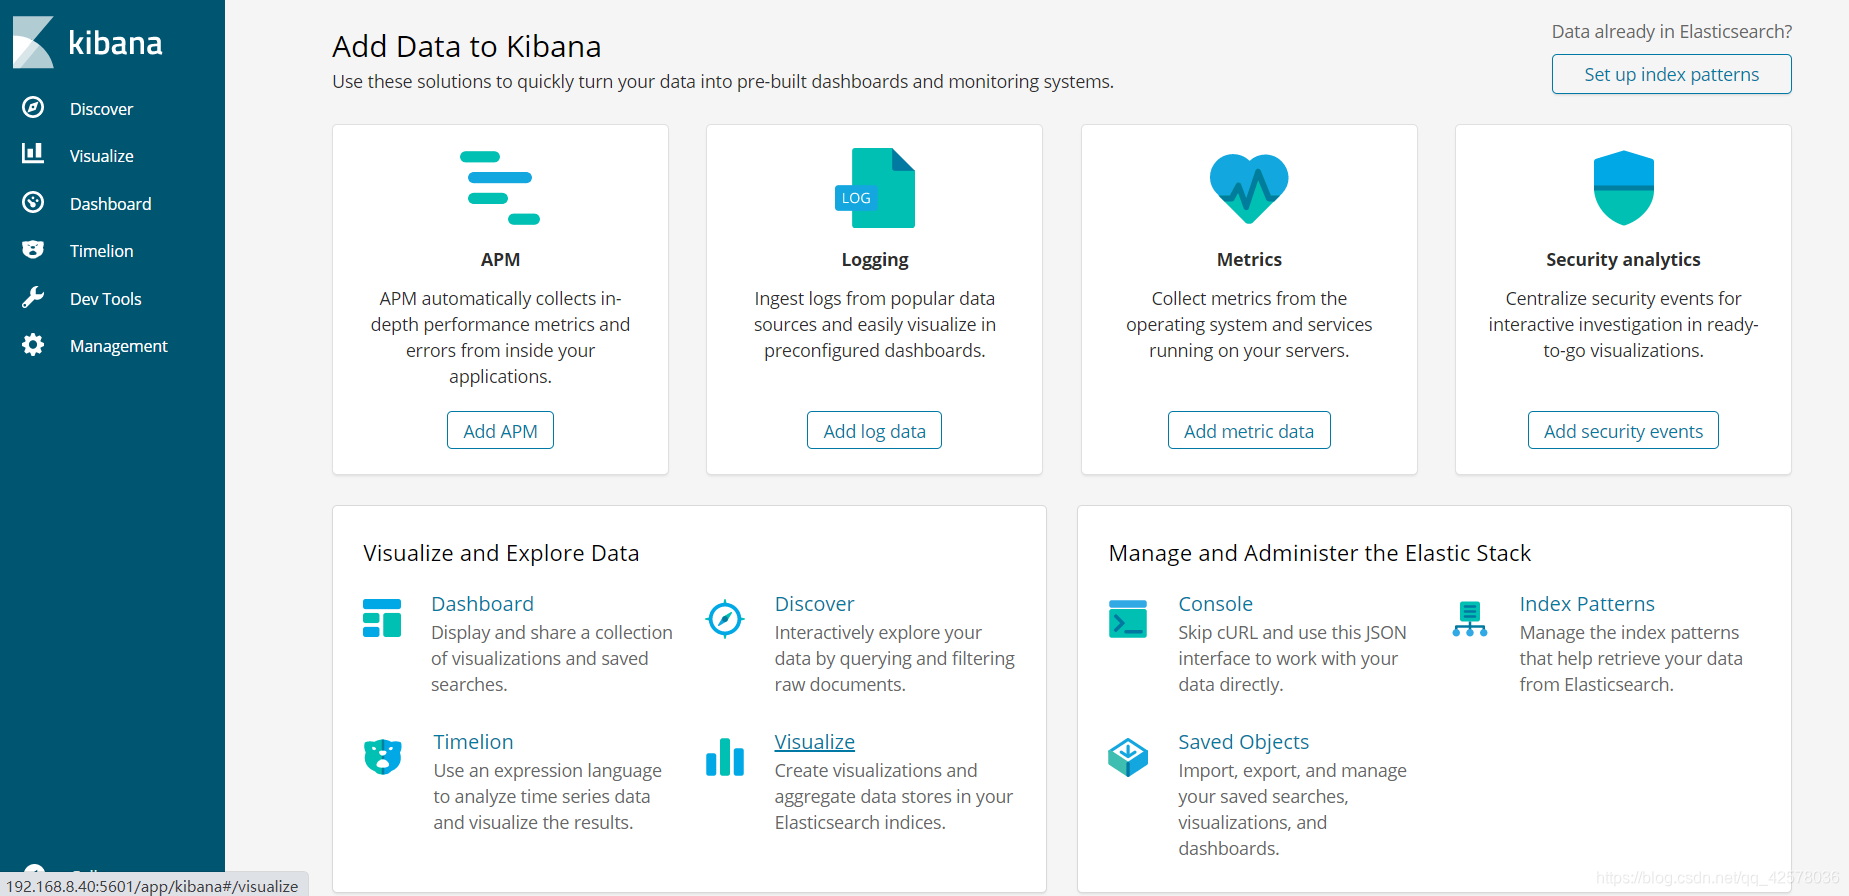Open the Timelion link under Visualize and Explore
The width and height of the screenshot is (1849, 896).
473,742
